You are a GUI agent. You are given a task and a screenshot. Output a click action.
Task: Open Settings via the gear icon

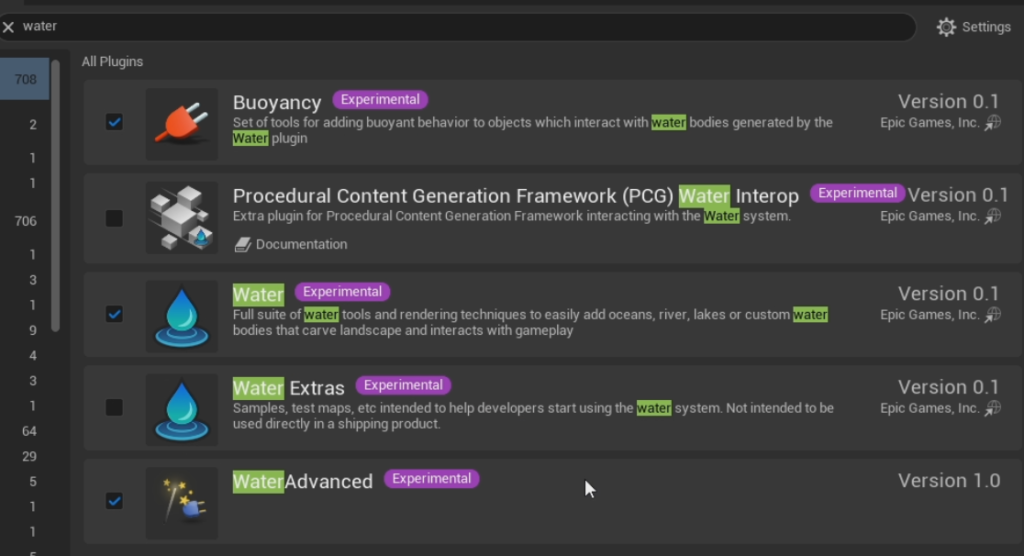[946, 27]
